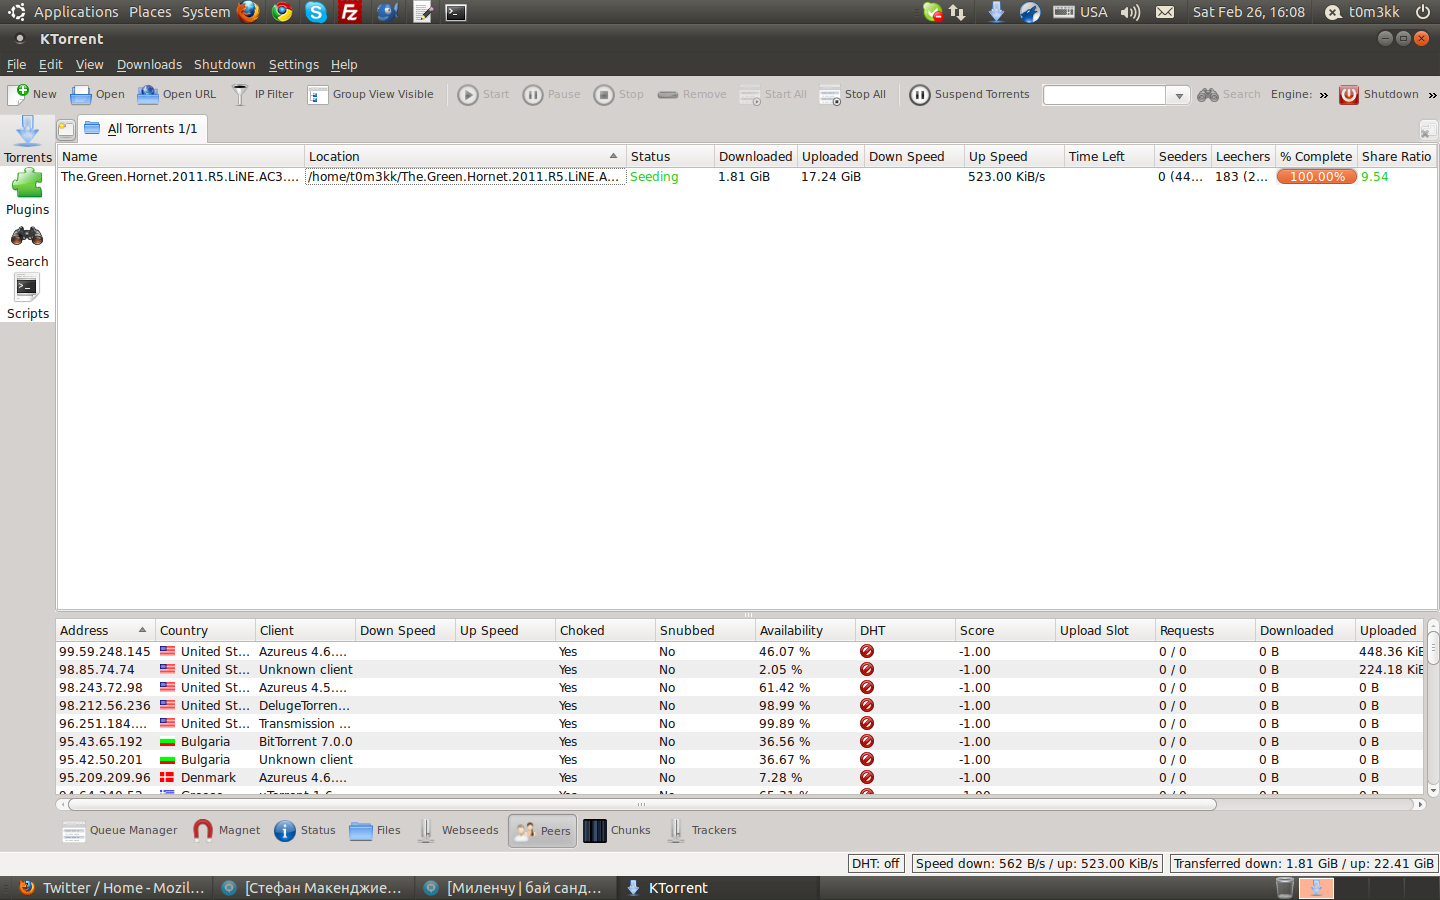1440x900 pixels.
Task: Click the Start torrent button
Action: pos(484,95)
